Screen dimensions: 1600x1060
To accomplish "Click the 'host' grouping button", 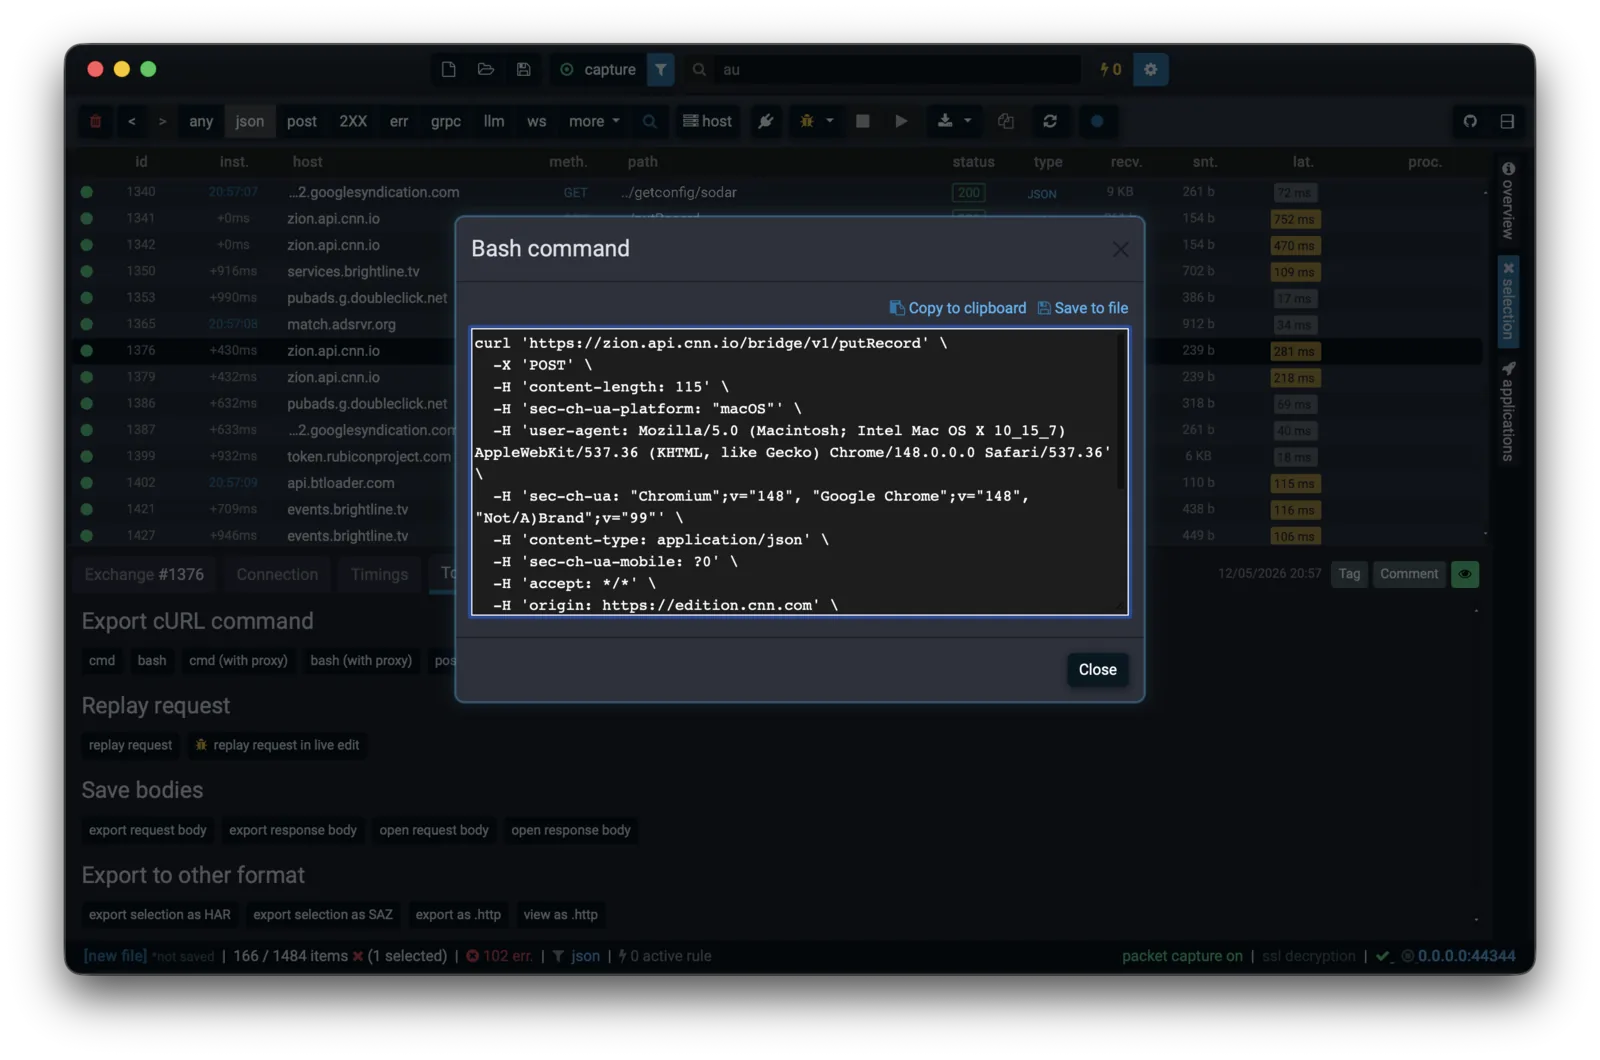I will [708, 121].
